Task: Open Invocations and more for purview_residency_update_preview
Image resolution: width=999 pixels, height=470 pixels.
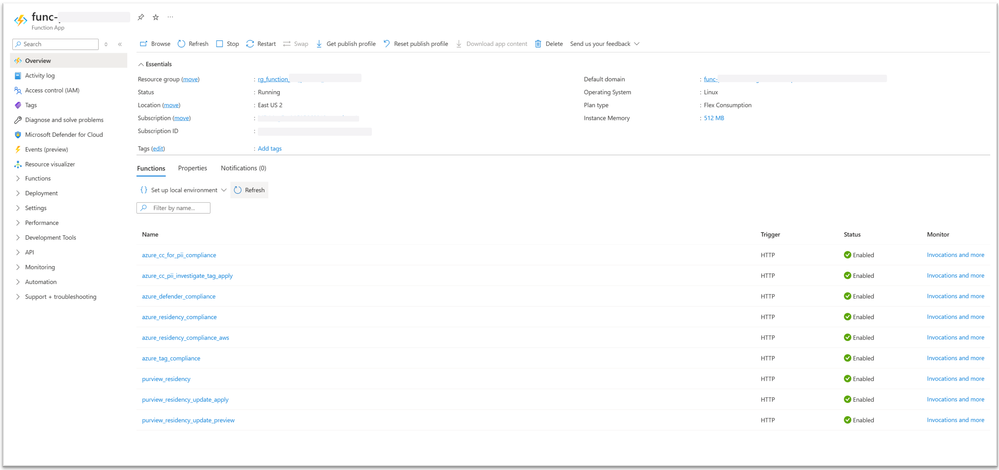Action: coord(955,420)
